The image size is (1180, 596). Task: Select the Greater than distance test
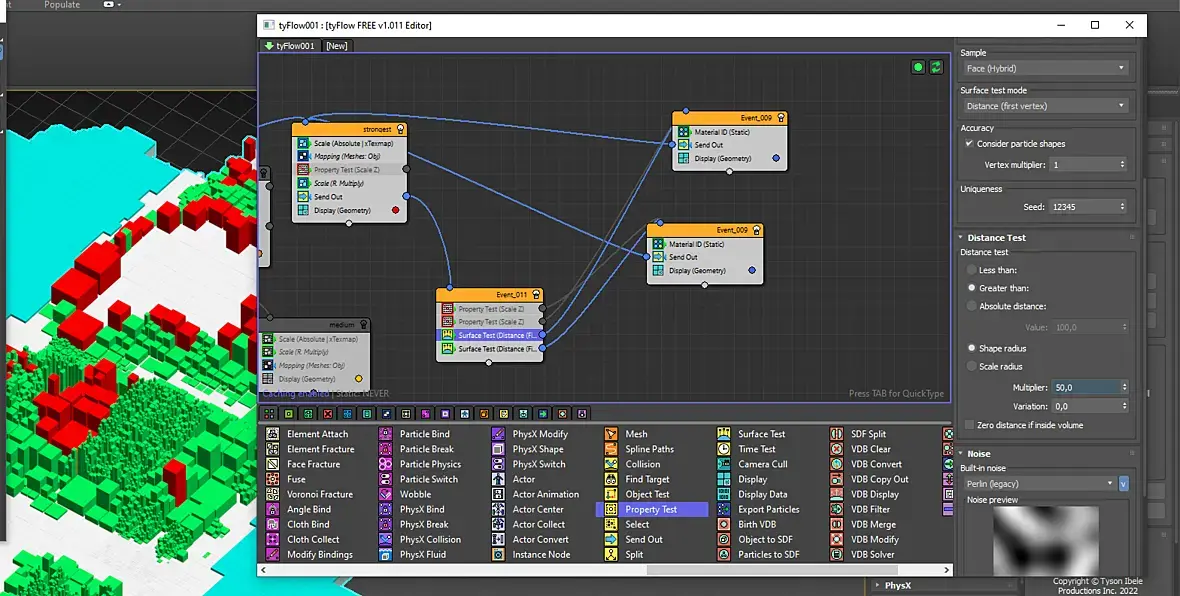(x=972, y=288)
